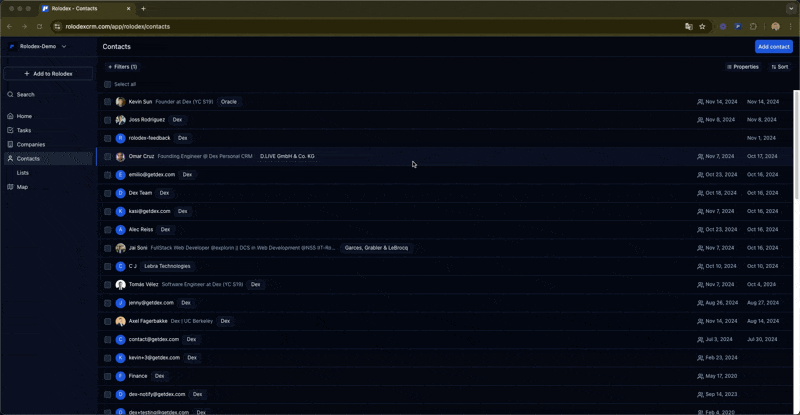Open contact dex-notify@getdex.com
The image size is (800, 415).
point(157,394)
